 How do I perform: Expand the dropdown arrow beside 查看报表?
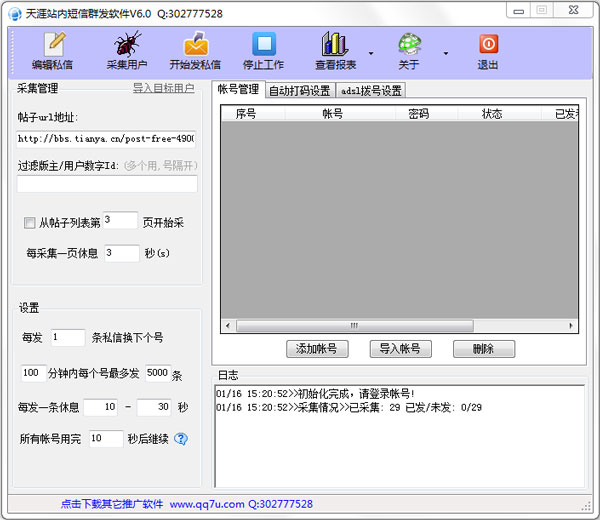pyautogui.click(x=371, y=54)
